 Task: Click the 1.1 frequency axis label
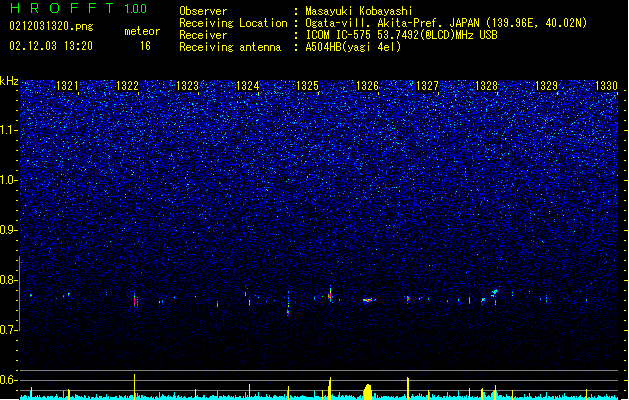click(x=9, y=130)
